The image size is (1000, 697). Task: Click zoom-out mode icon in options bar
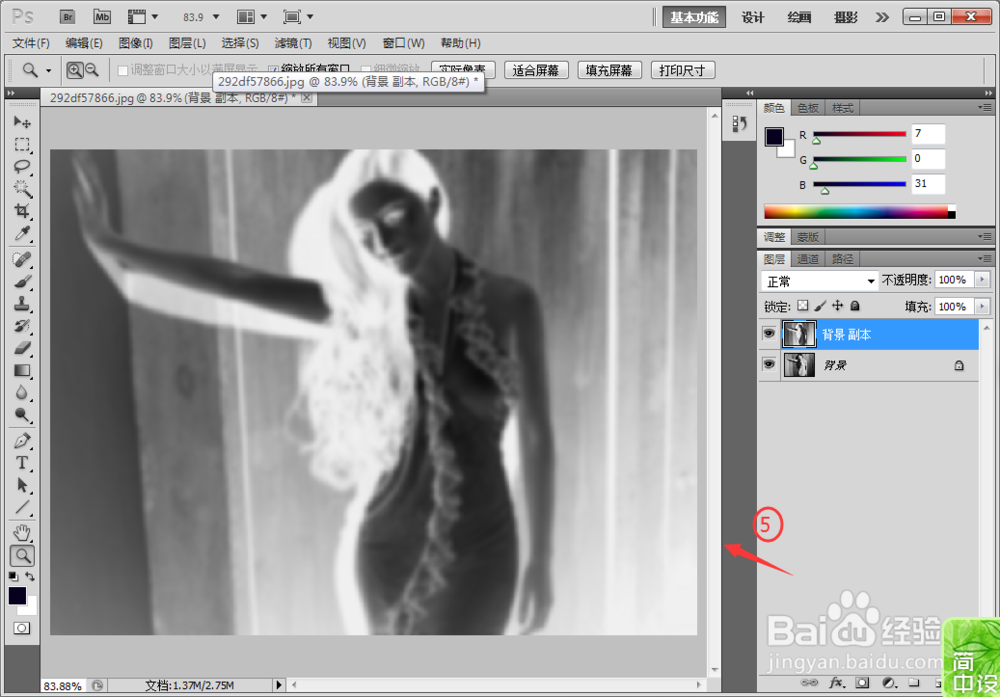pyautogui.click(x=92, y=70)
